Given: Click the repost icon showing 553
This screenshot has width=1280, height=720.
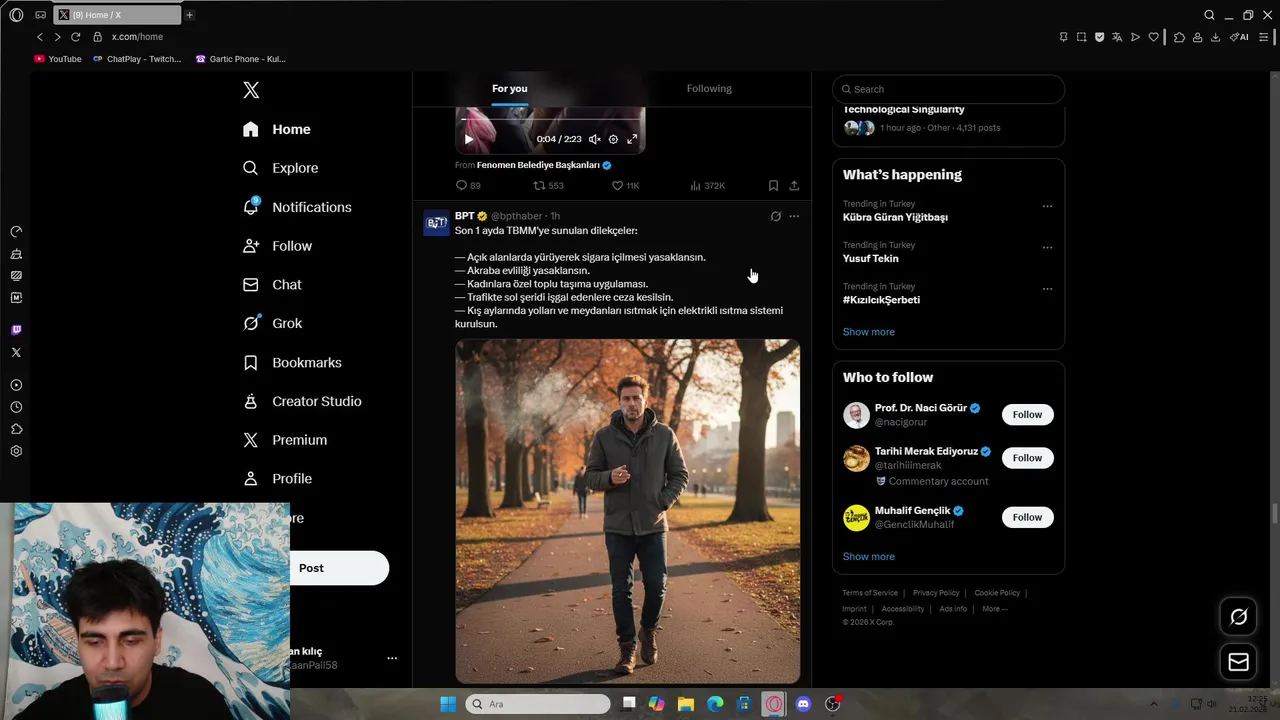Looking at the screenshot, I should pyautogui.click(x=539, y=186).
